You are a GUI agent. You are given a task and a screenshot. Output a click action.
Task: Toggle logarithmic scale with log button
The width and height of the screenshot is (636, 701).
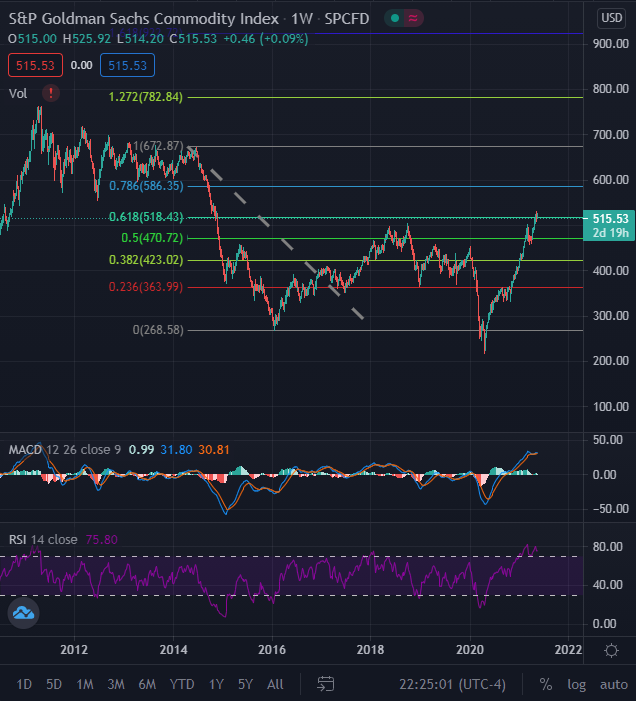[577, 684]
